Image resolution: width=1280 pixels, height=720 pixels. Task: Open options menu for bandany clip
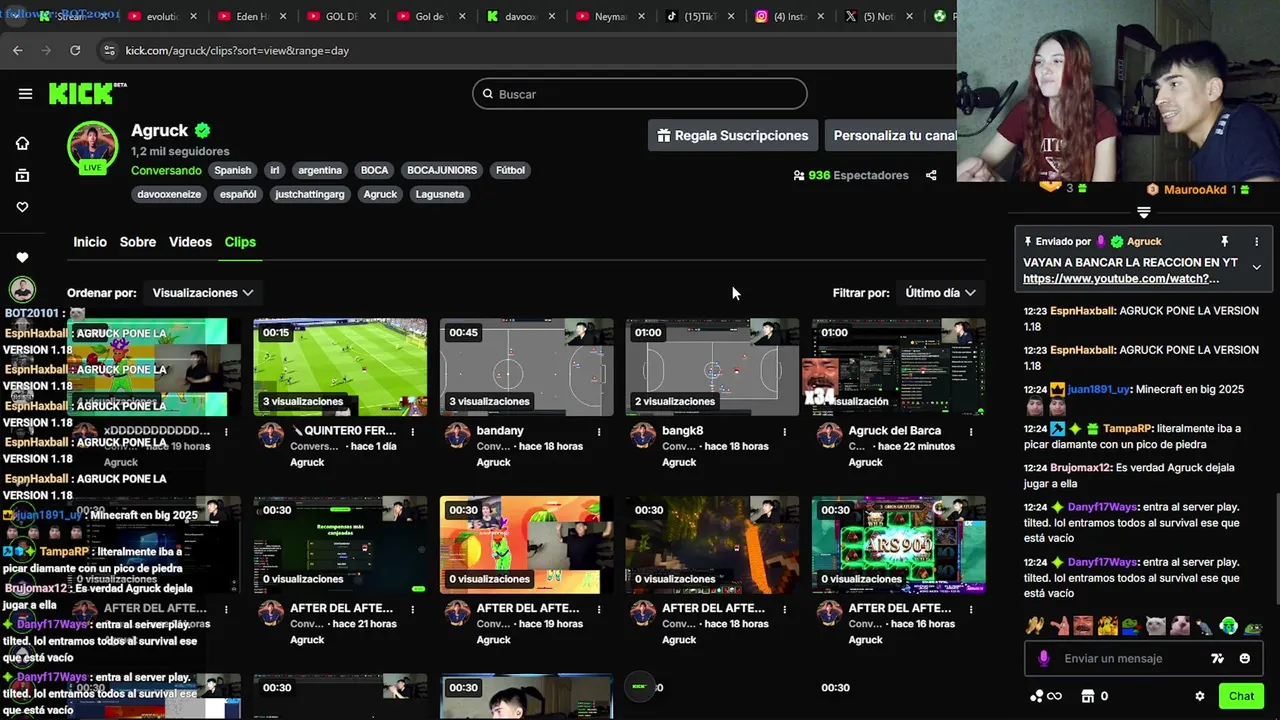tap(599, 432)
